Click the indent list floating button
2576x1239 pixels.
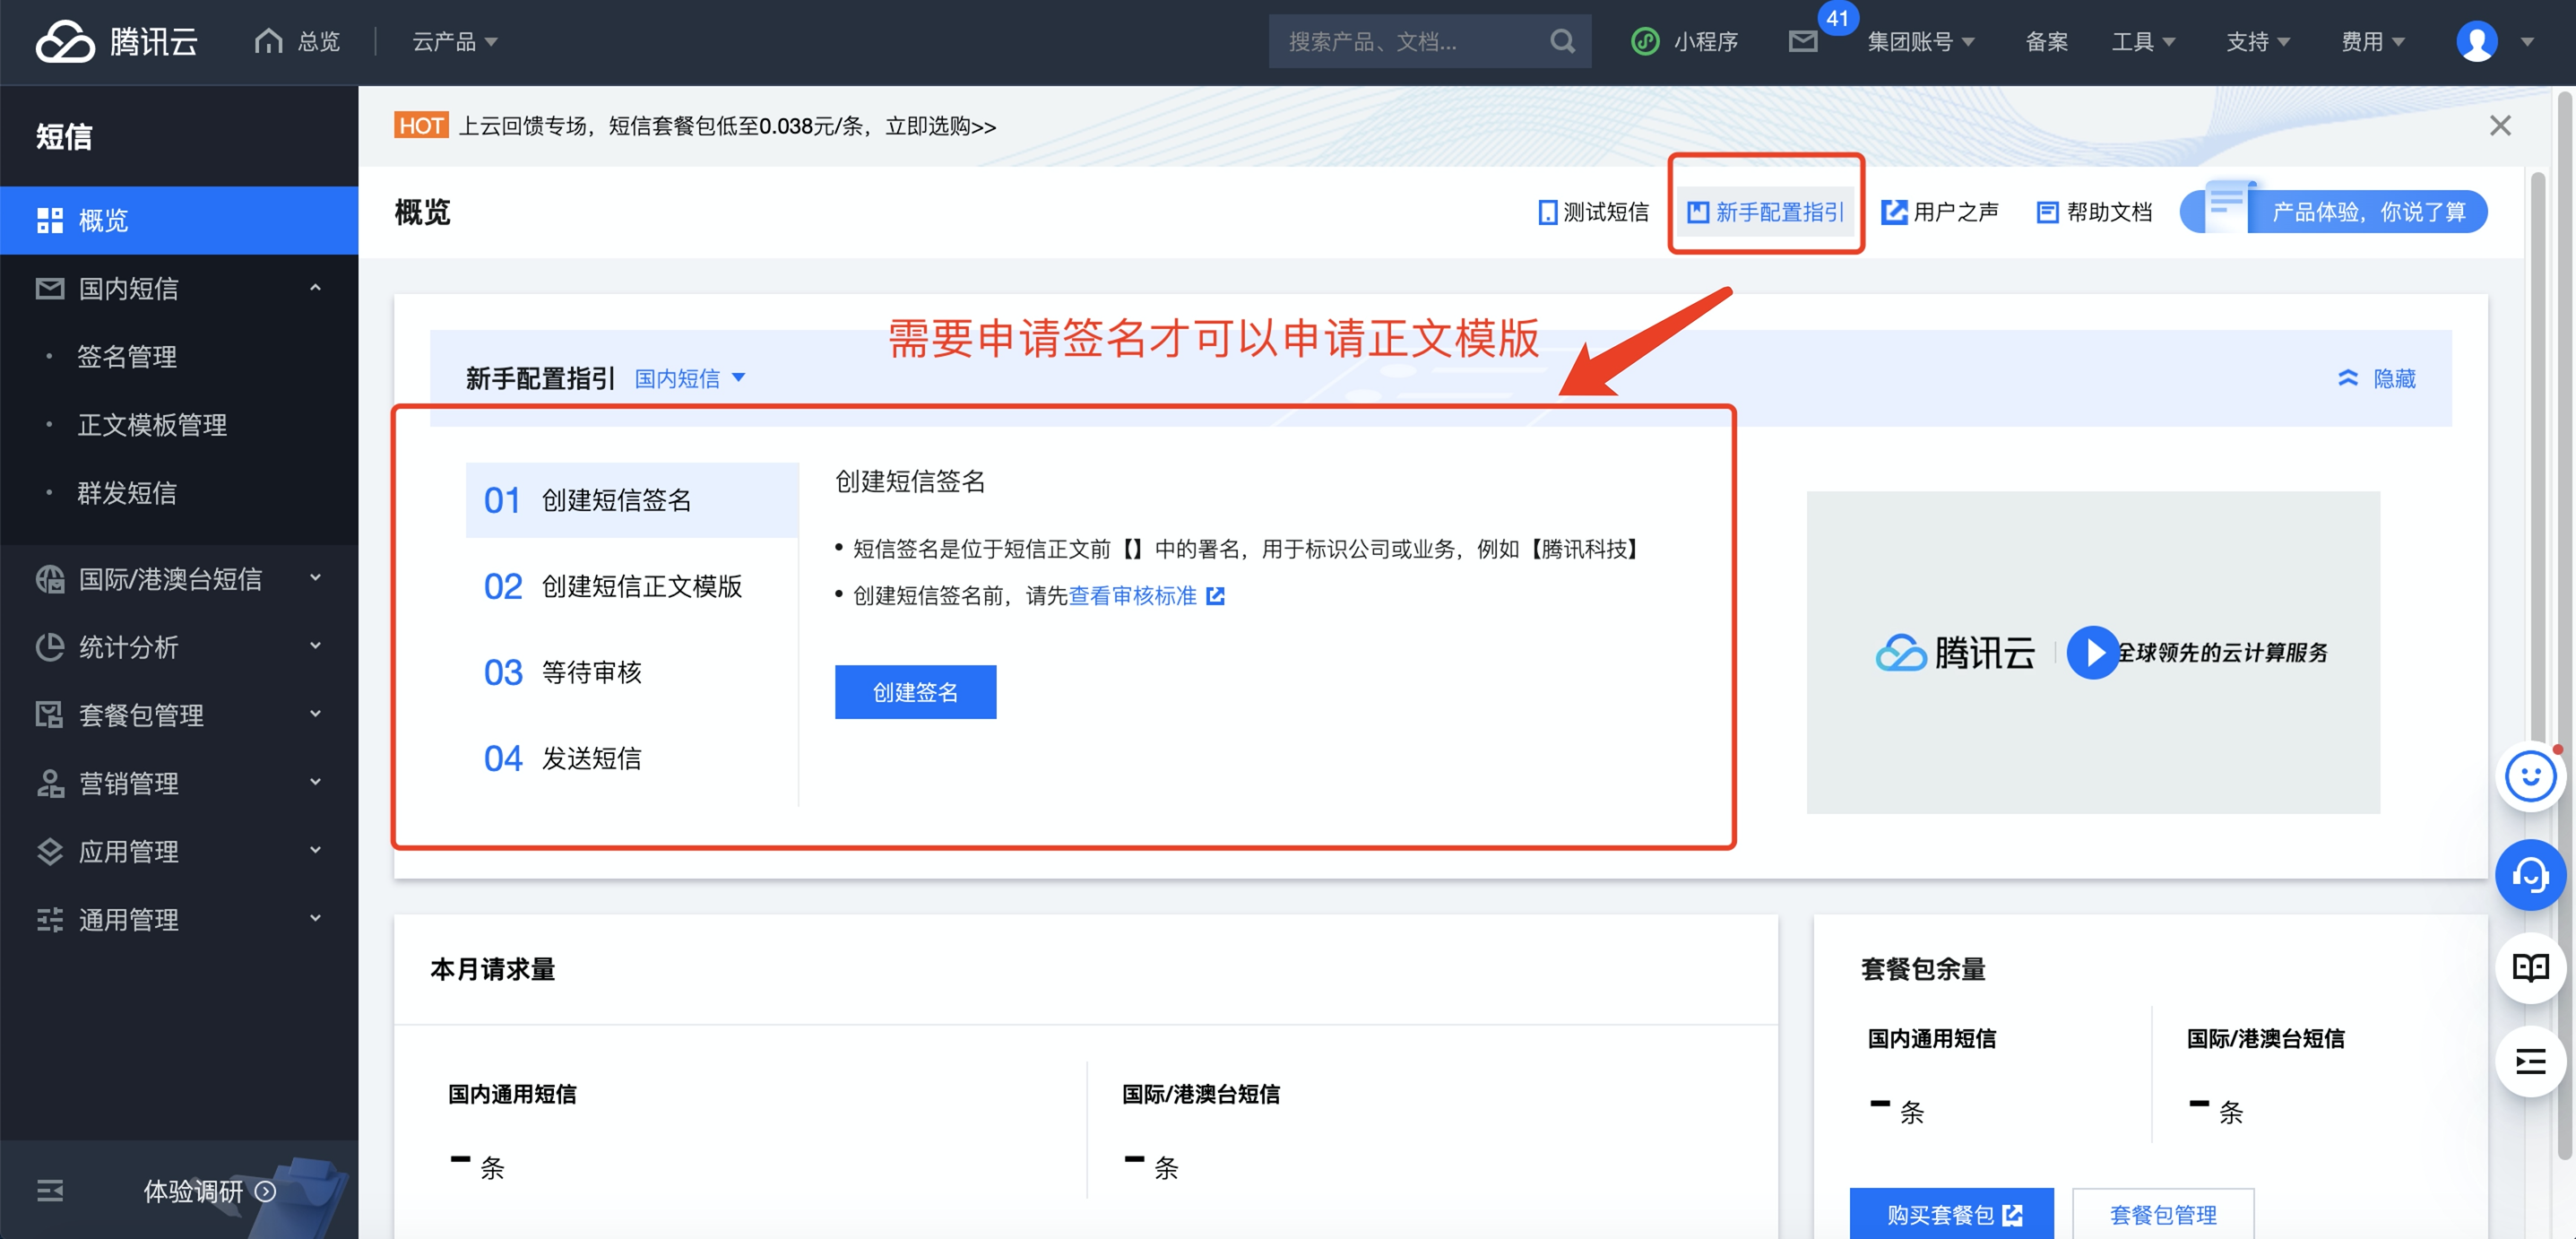tap(2530, 1061)
